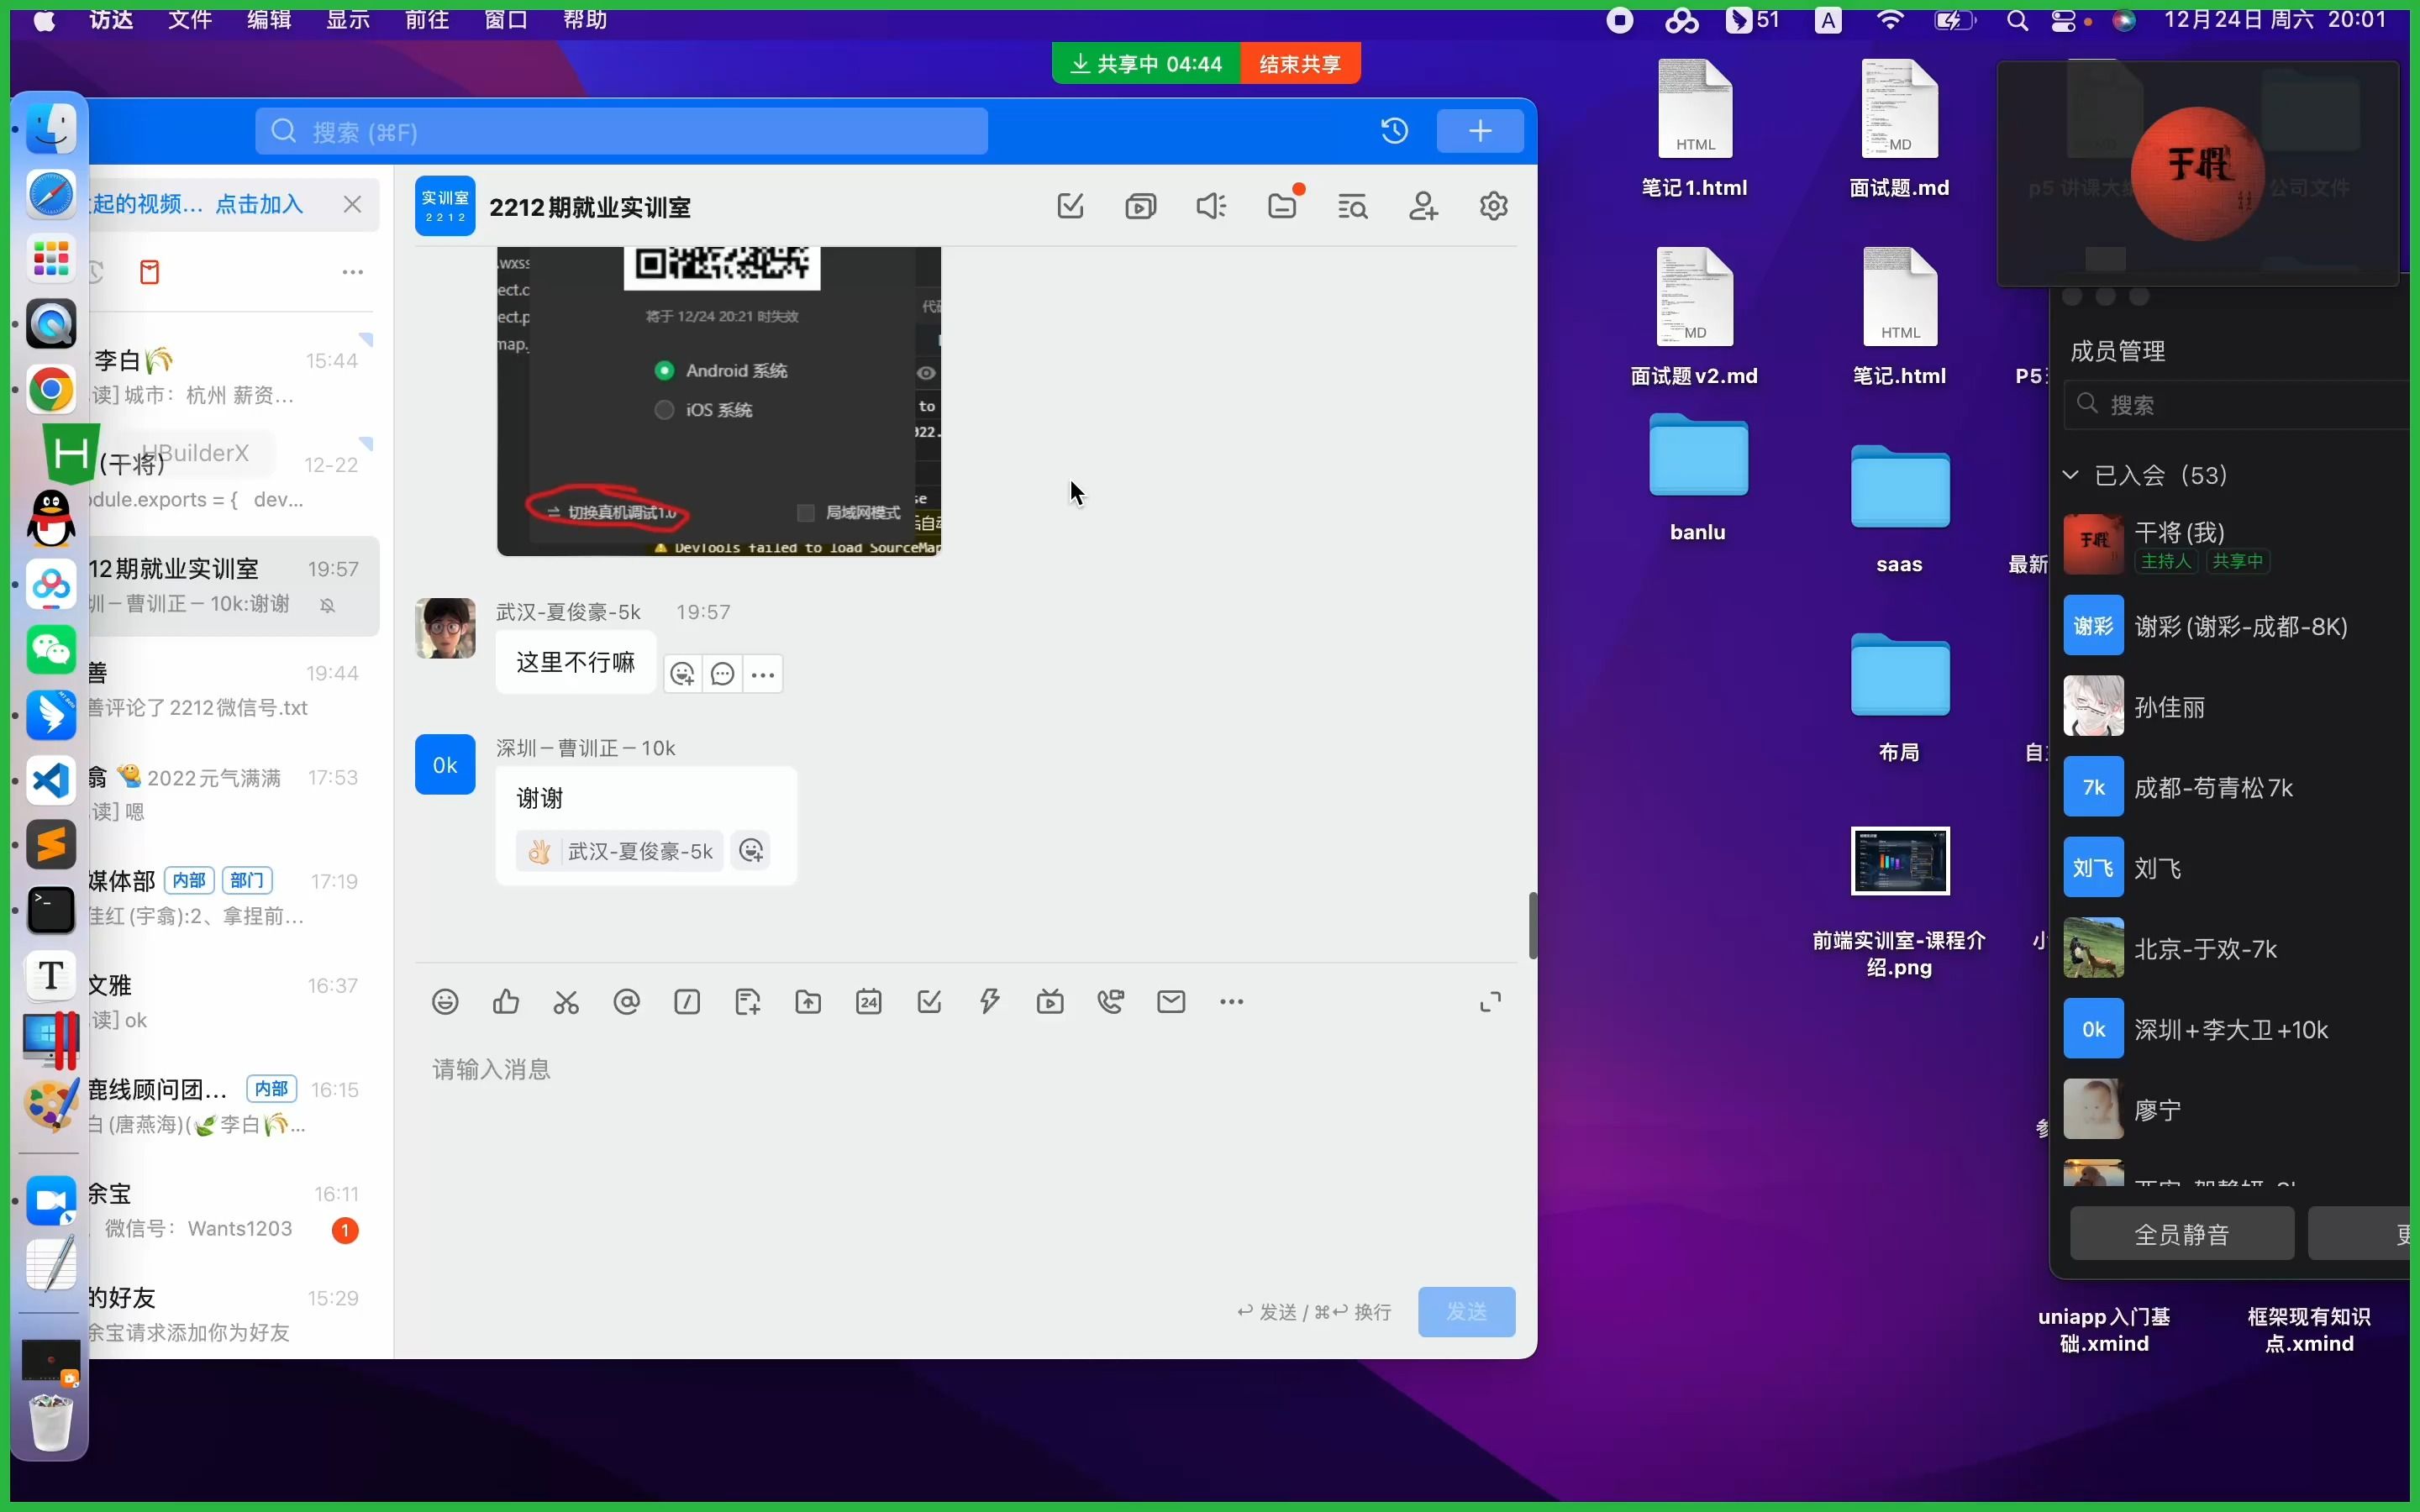Focus the 搜索 (⌘F) search field
Image resolution: width=2420 pixels, height=1512 pixels.
[x=621, y=132]
